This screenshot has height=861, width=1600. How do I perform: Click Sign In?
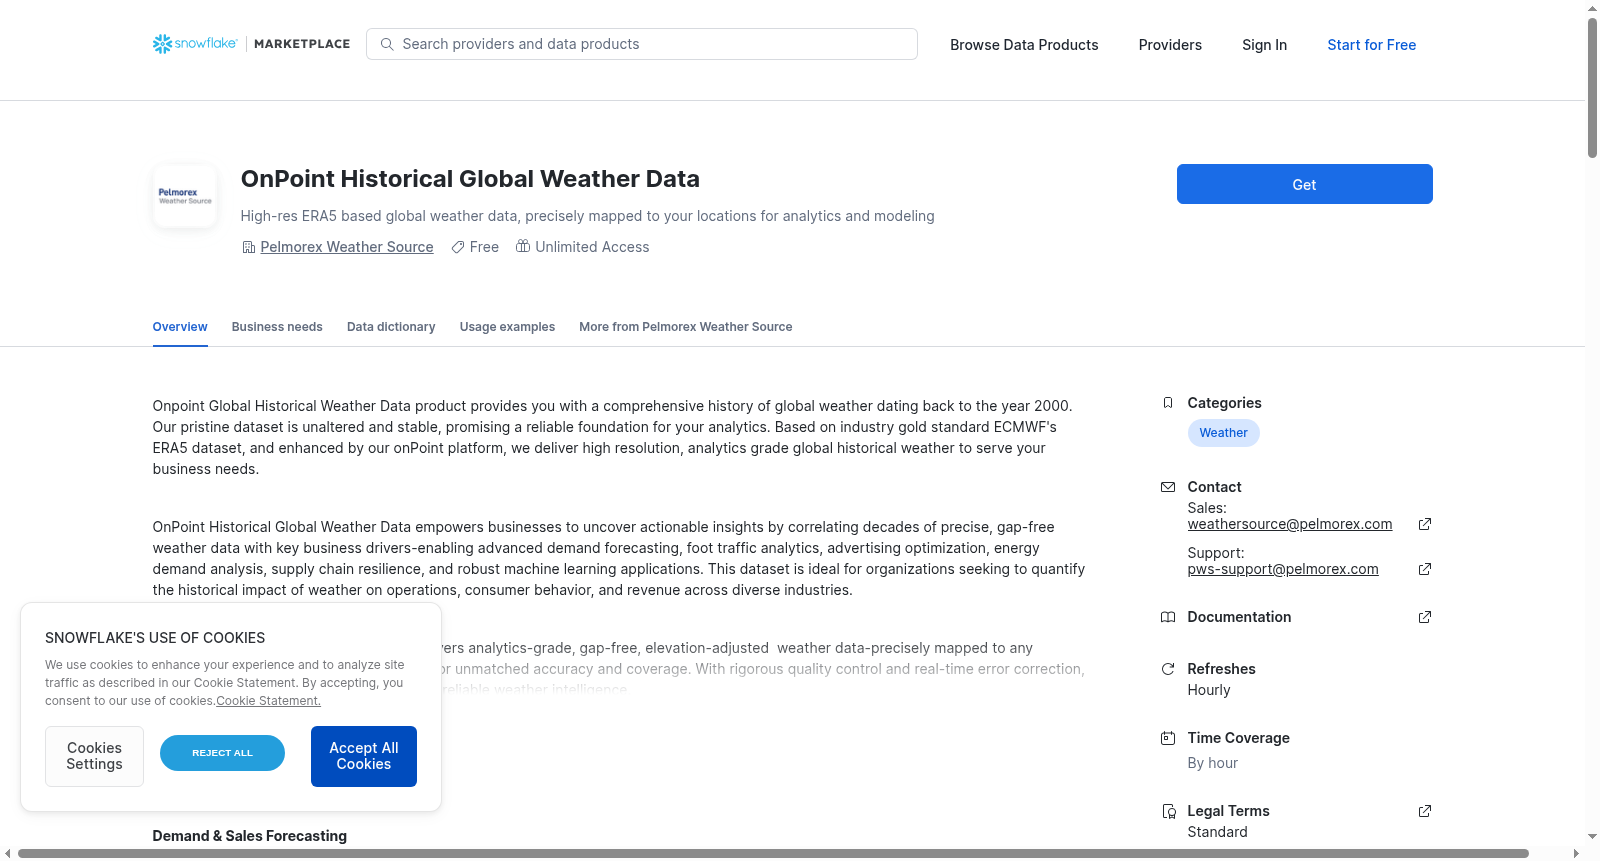point(1265,45)
